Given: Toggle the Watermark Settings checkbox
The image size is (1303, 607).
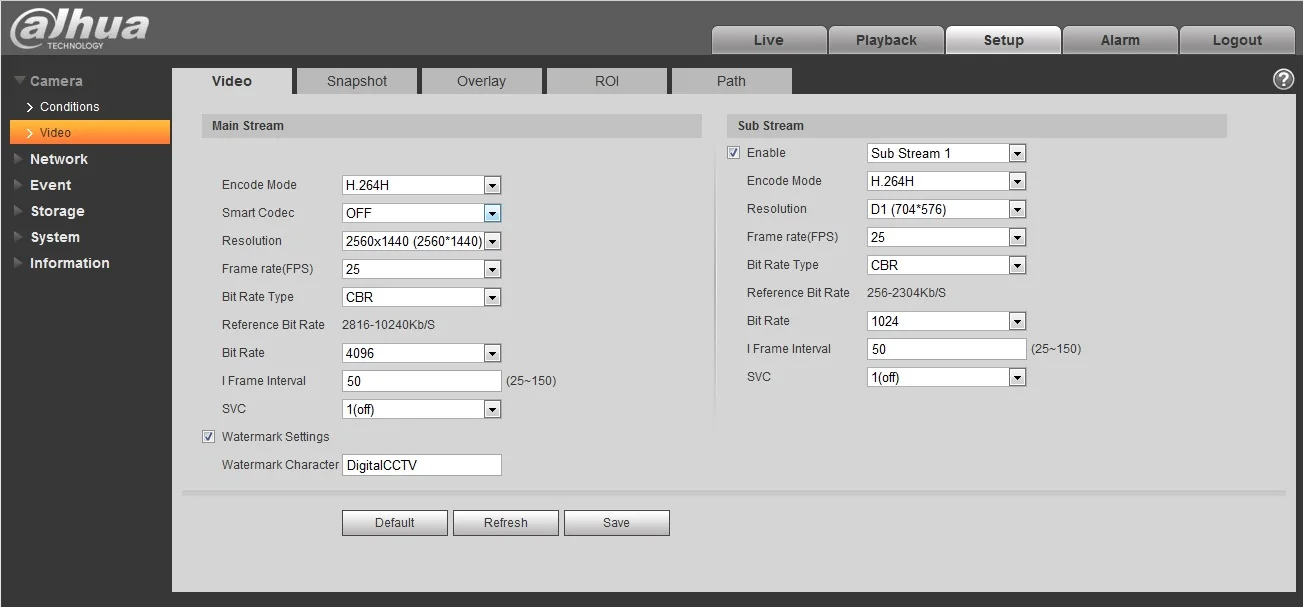Looking at the screenshot, I should (x=208, y=437).
